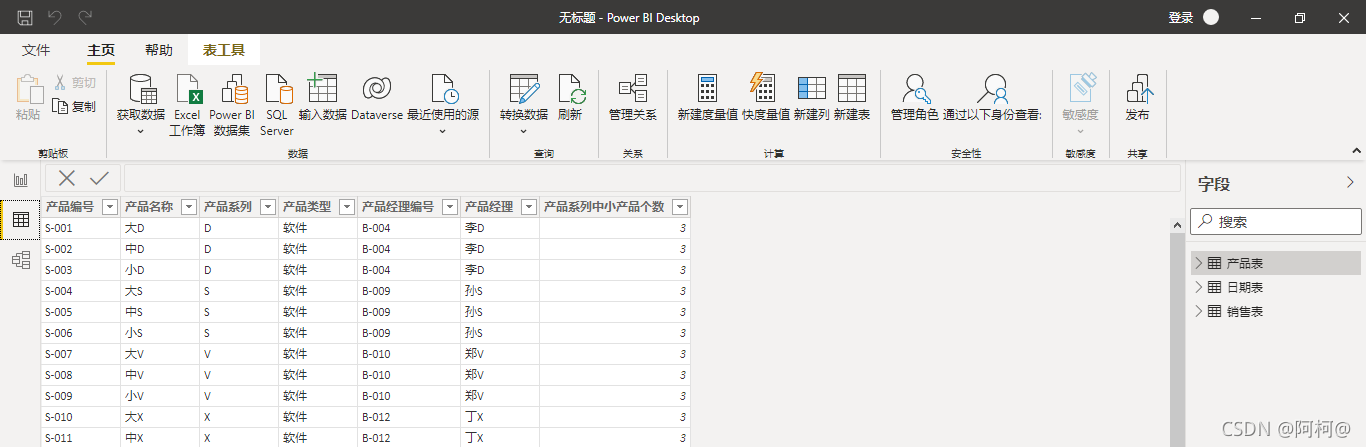Click the vertical scrollbar of data grid
Image resolution: width=1366 pixels, height=447 pixels.
pyautogui.click(x=1177, y=330)
